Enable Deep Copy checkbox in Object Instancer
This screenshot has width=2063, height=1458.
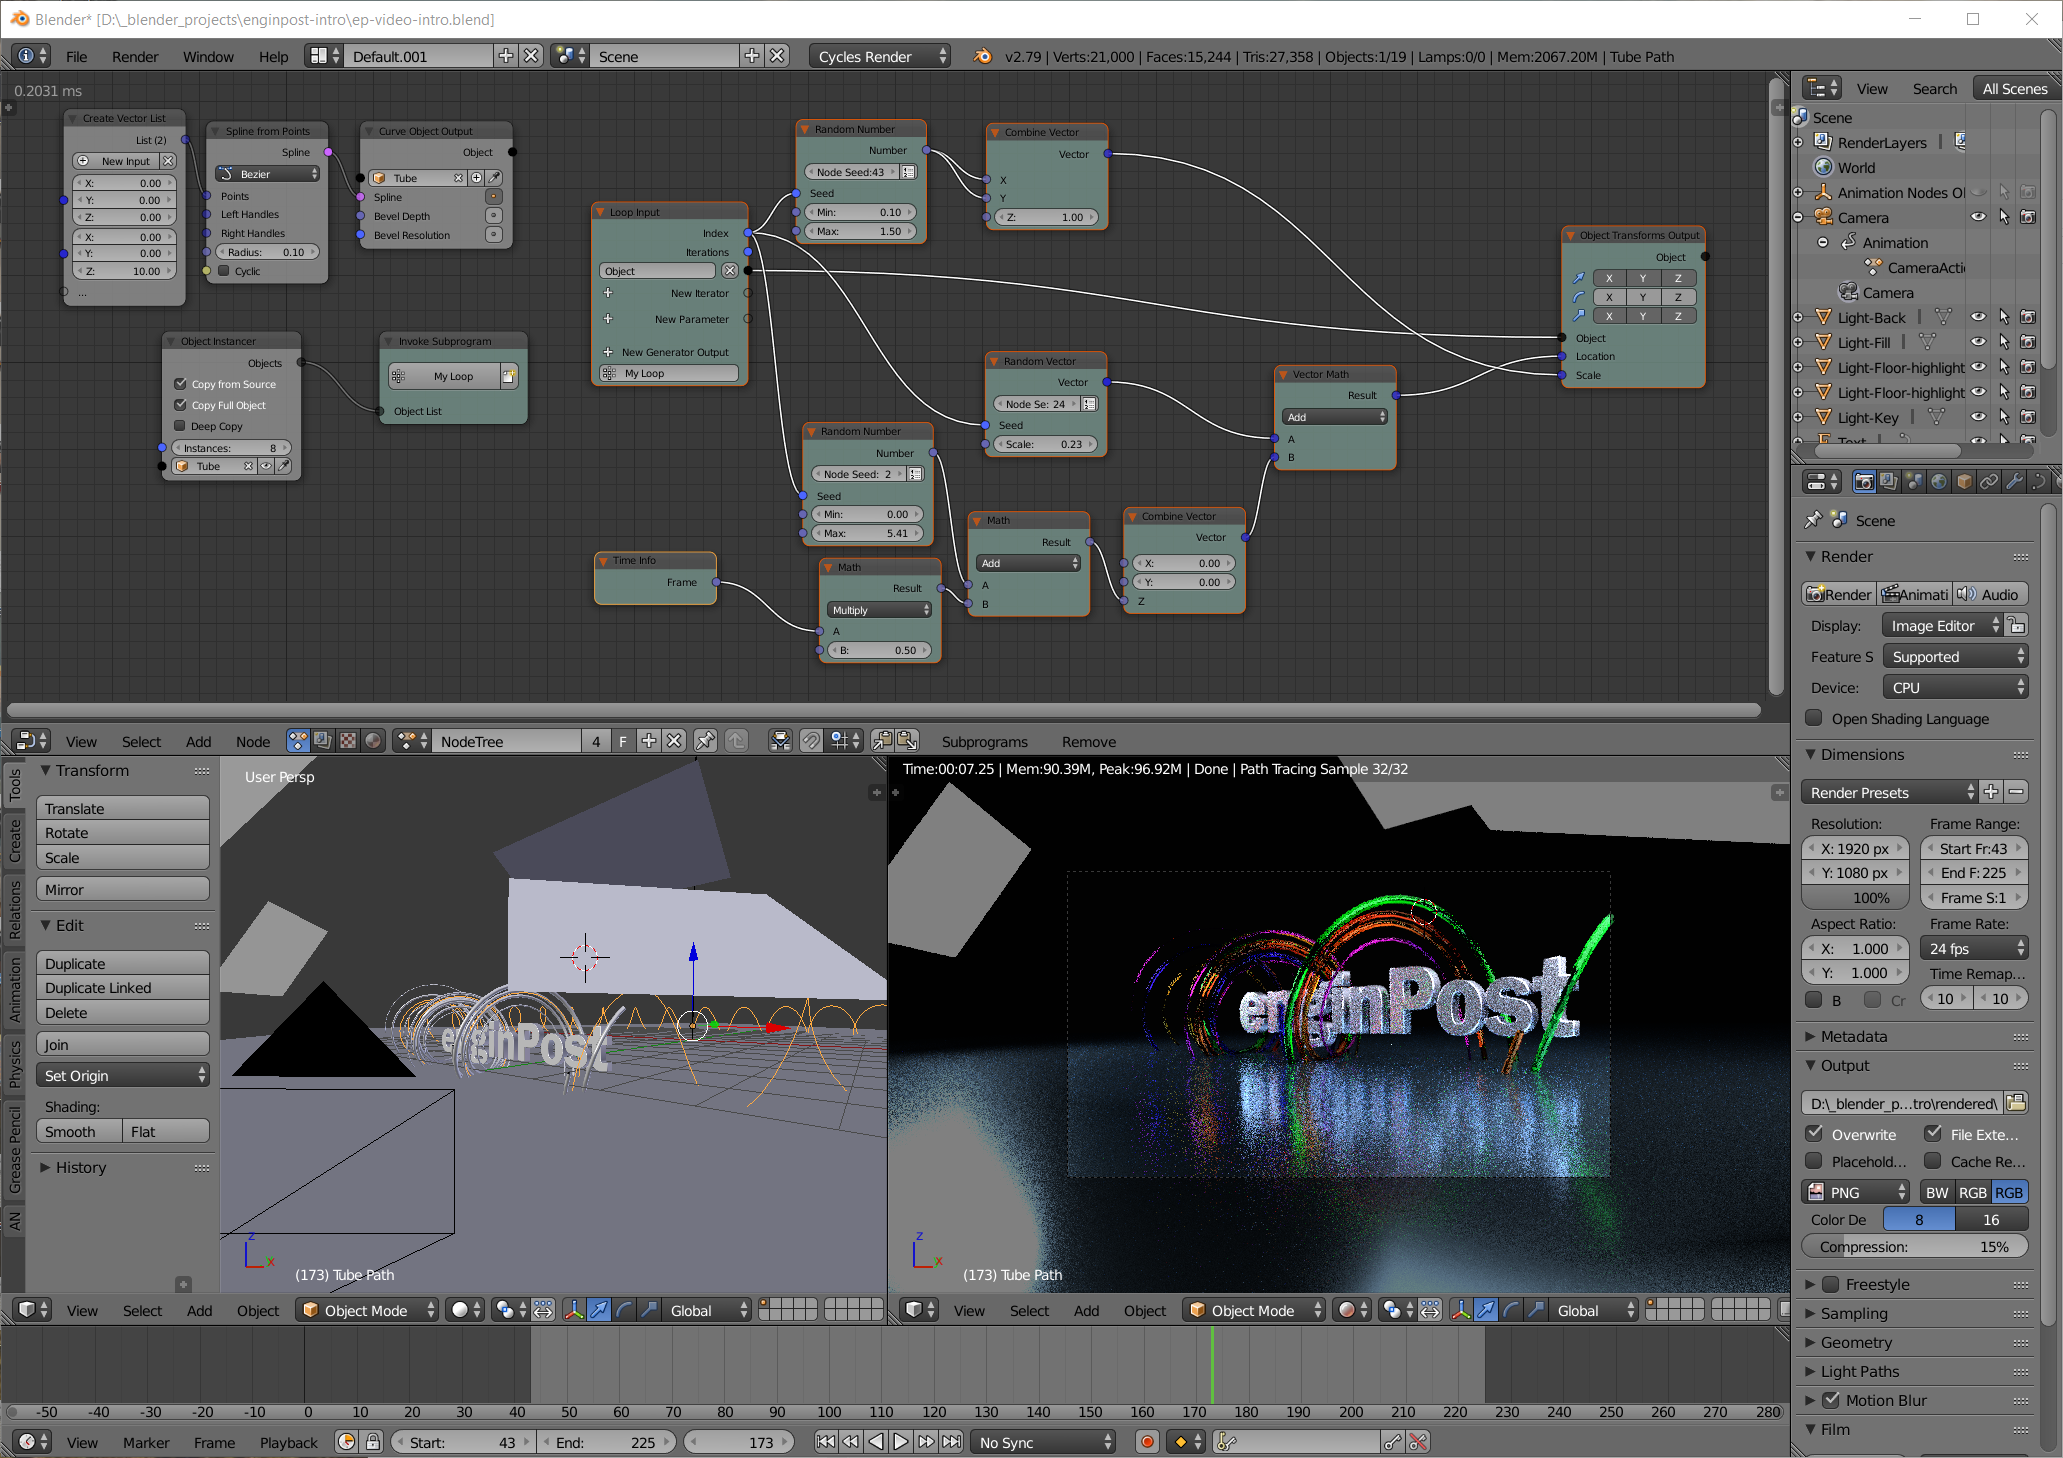181,425
